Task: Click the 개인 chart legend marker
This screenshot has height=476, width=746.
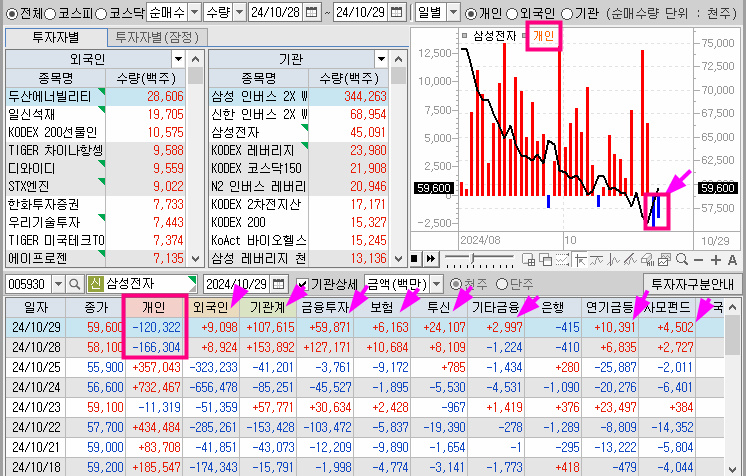Action: coord(524,35)
